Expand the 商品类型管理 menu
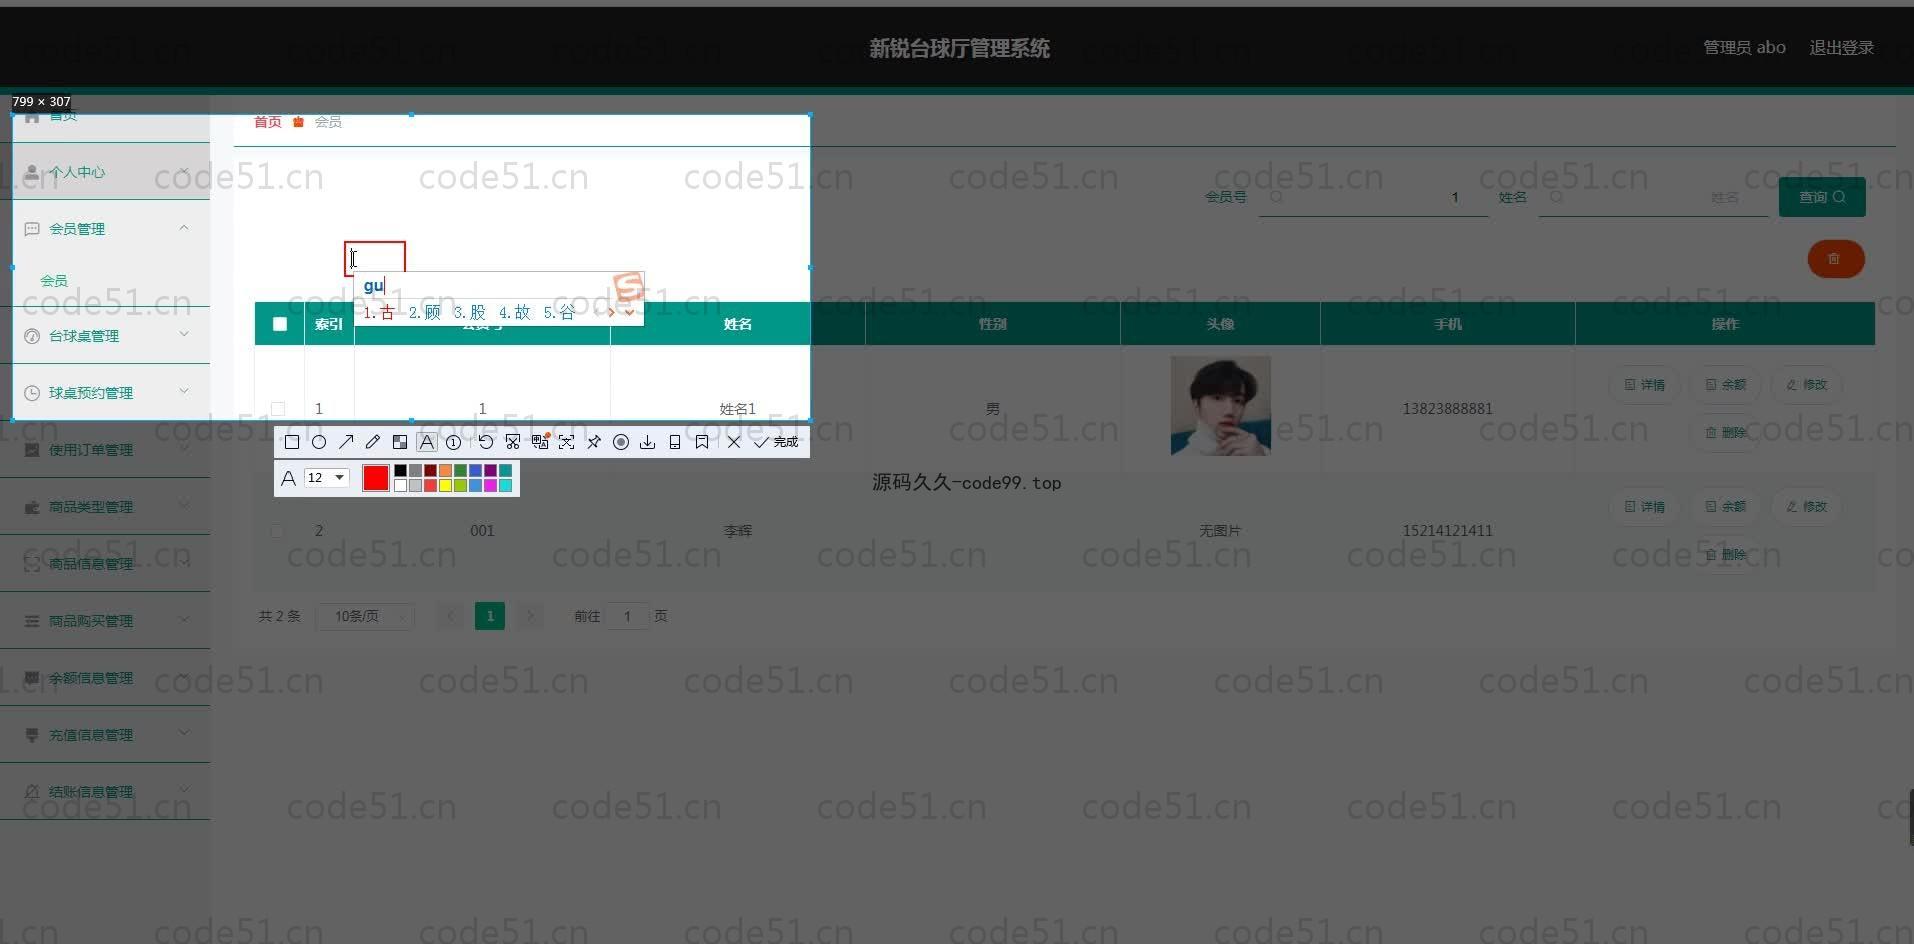The image size is (1914, 944). [x=105, y=507]
